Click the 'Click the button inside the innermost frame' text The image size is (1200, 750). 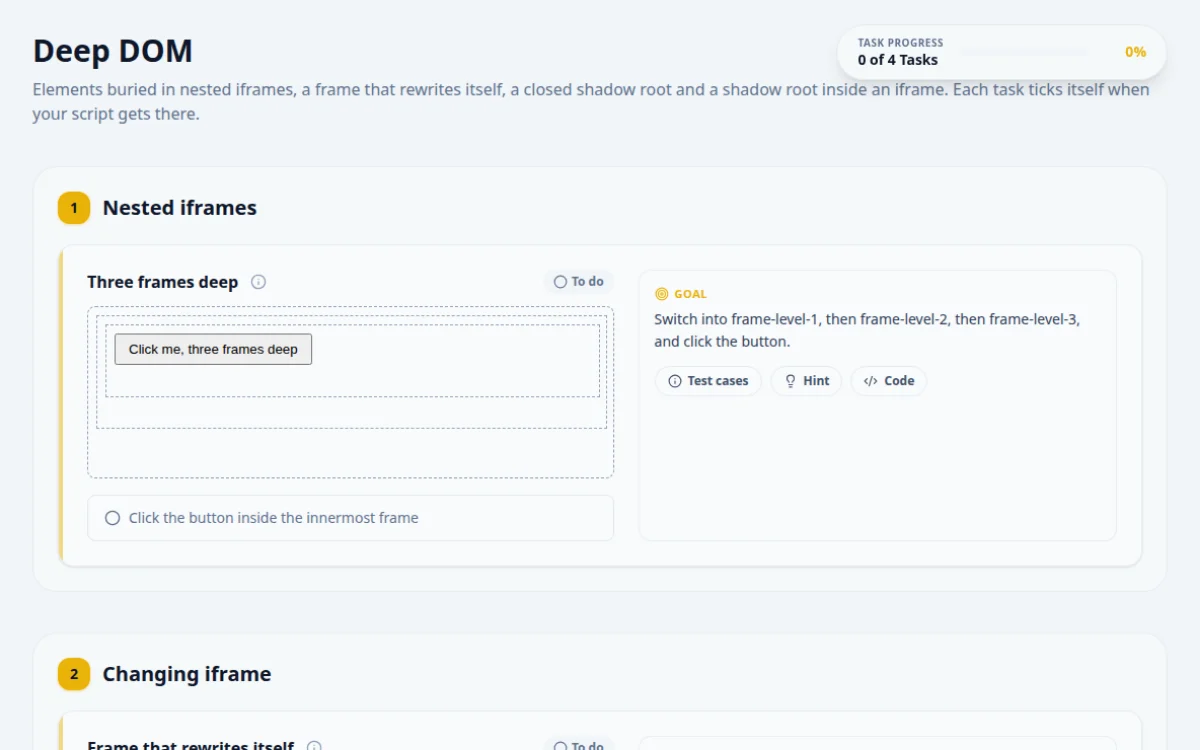(x=274, y=518)
